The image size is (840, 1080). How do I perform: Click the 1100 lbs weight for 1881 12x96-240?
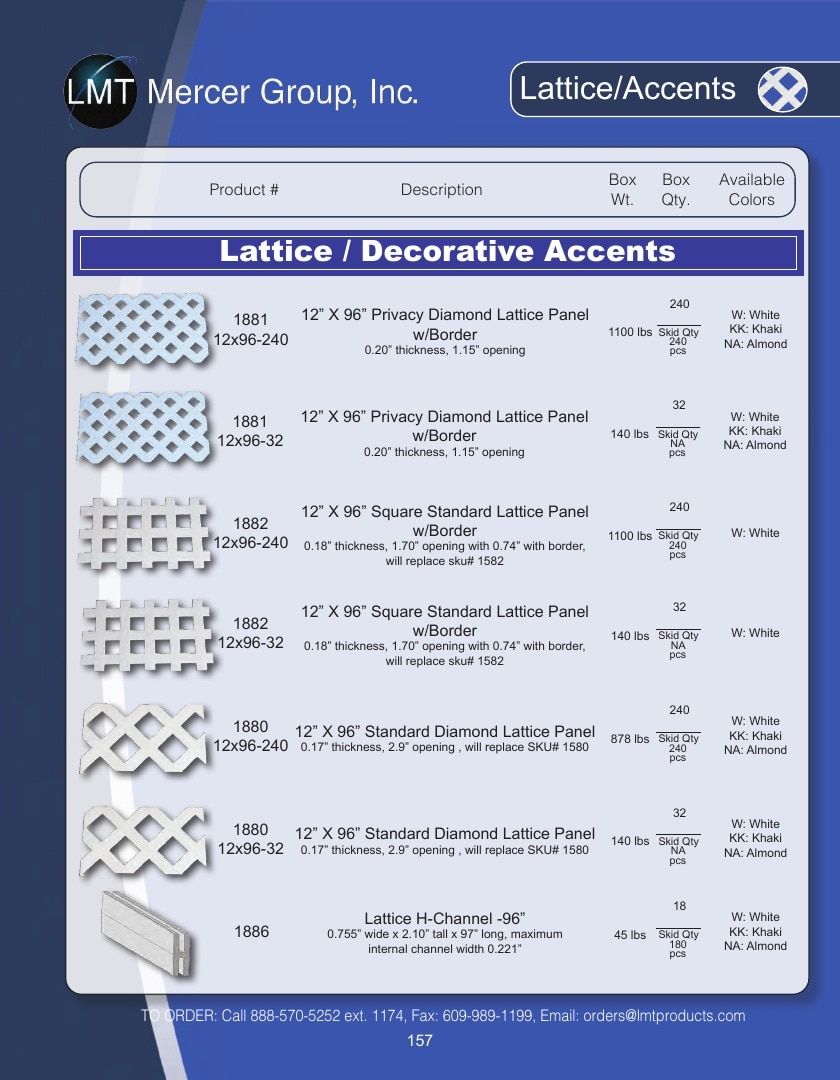(629, 332)
